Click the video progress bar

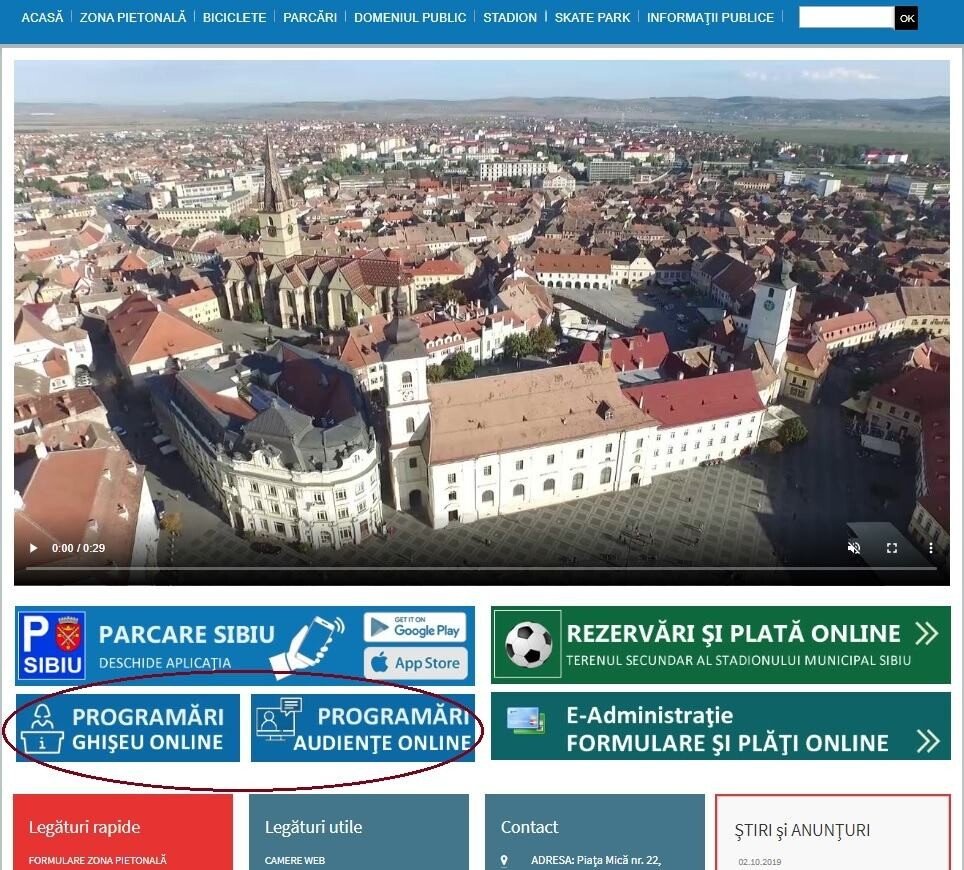pos(480,569)
